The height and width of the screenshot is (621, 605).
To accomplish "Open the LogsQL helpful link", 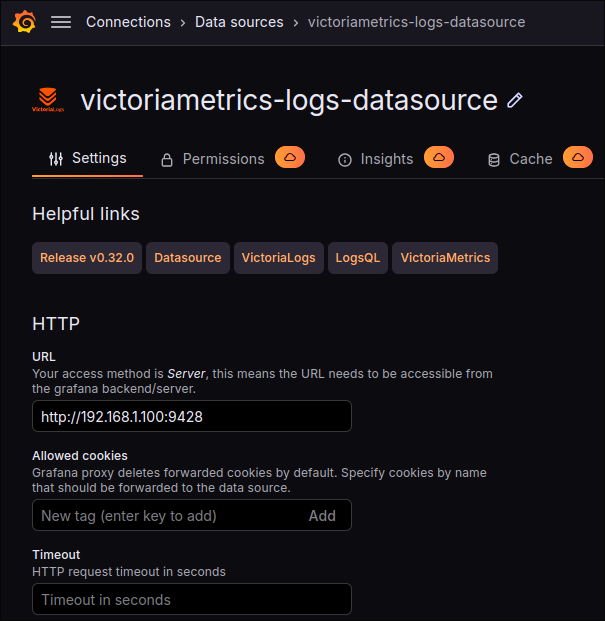I will [358, 258].
